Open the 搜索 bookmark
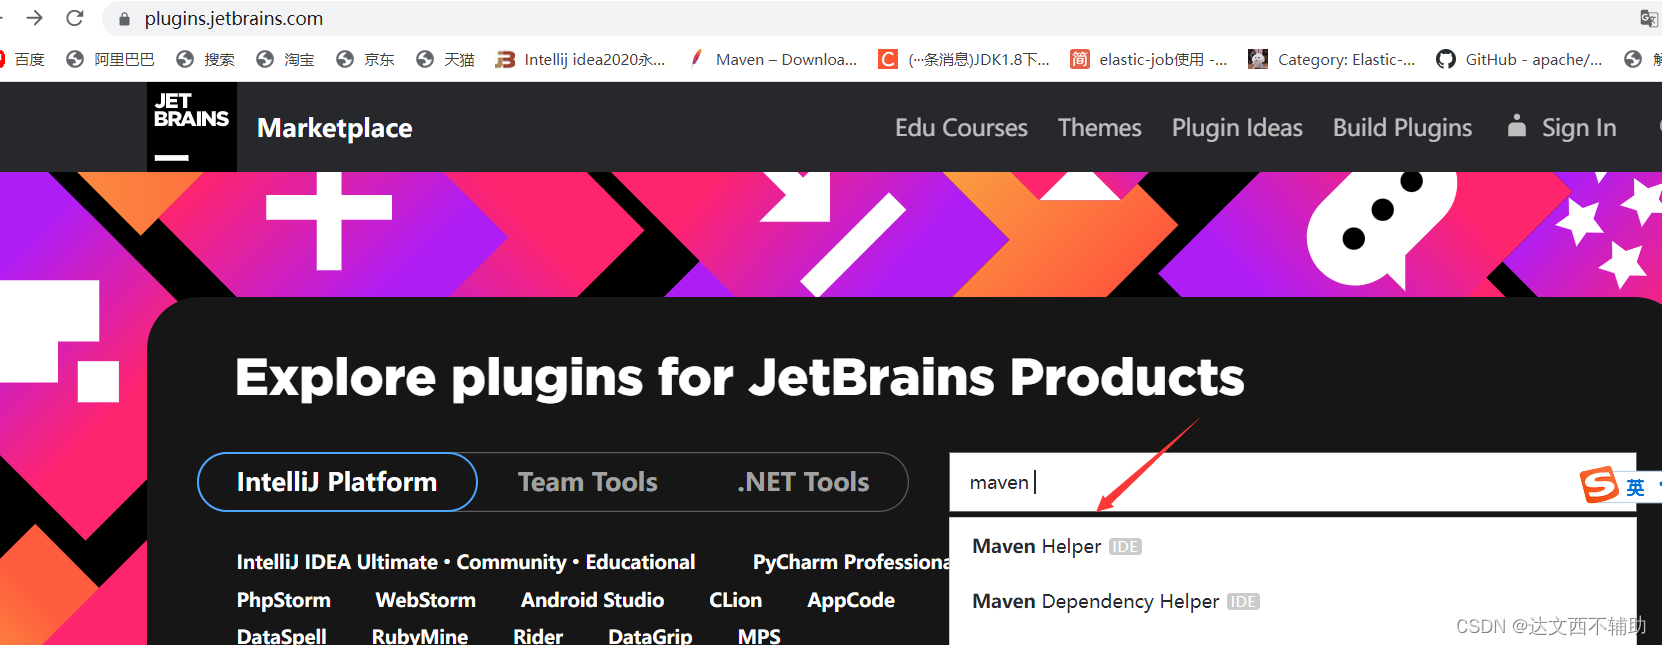 (205, 59)
